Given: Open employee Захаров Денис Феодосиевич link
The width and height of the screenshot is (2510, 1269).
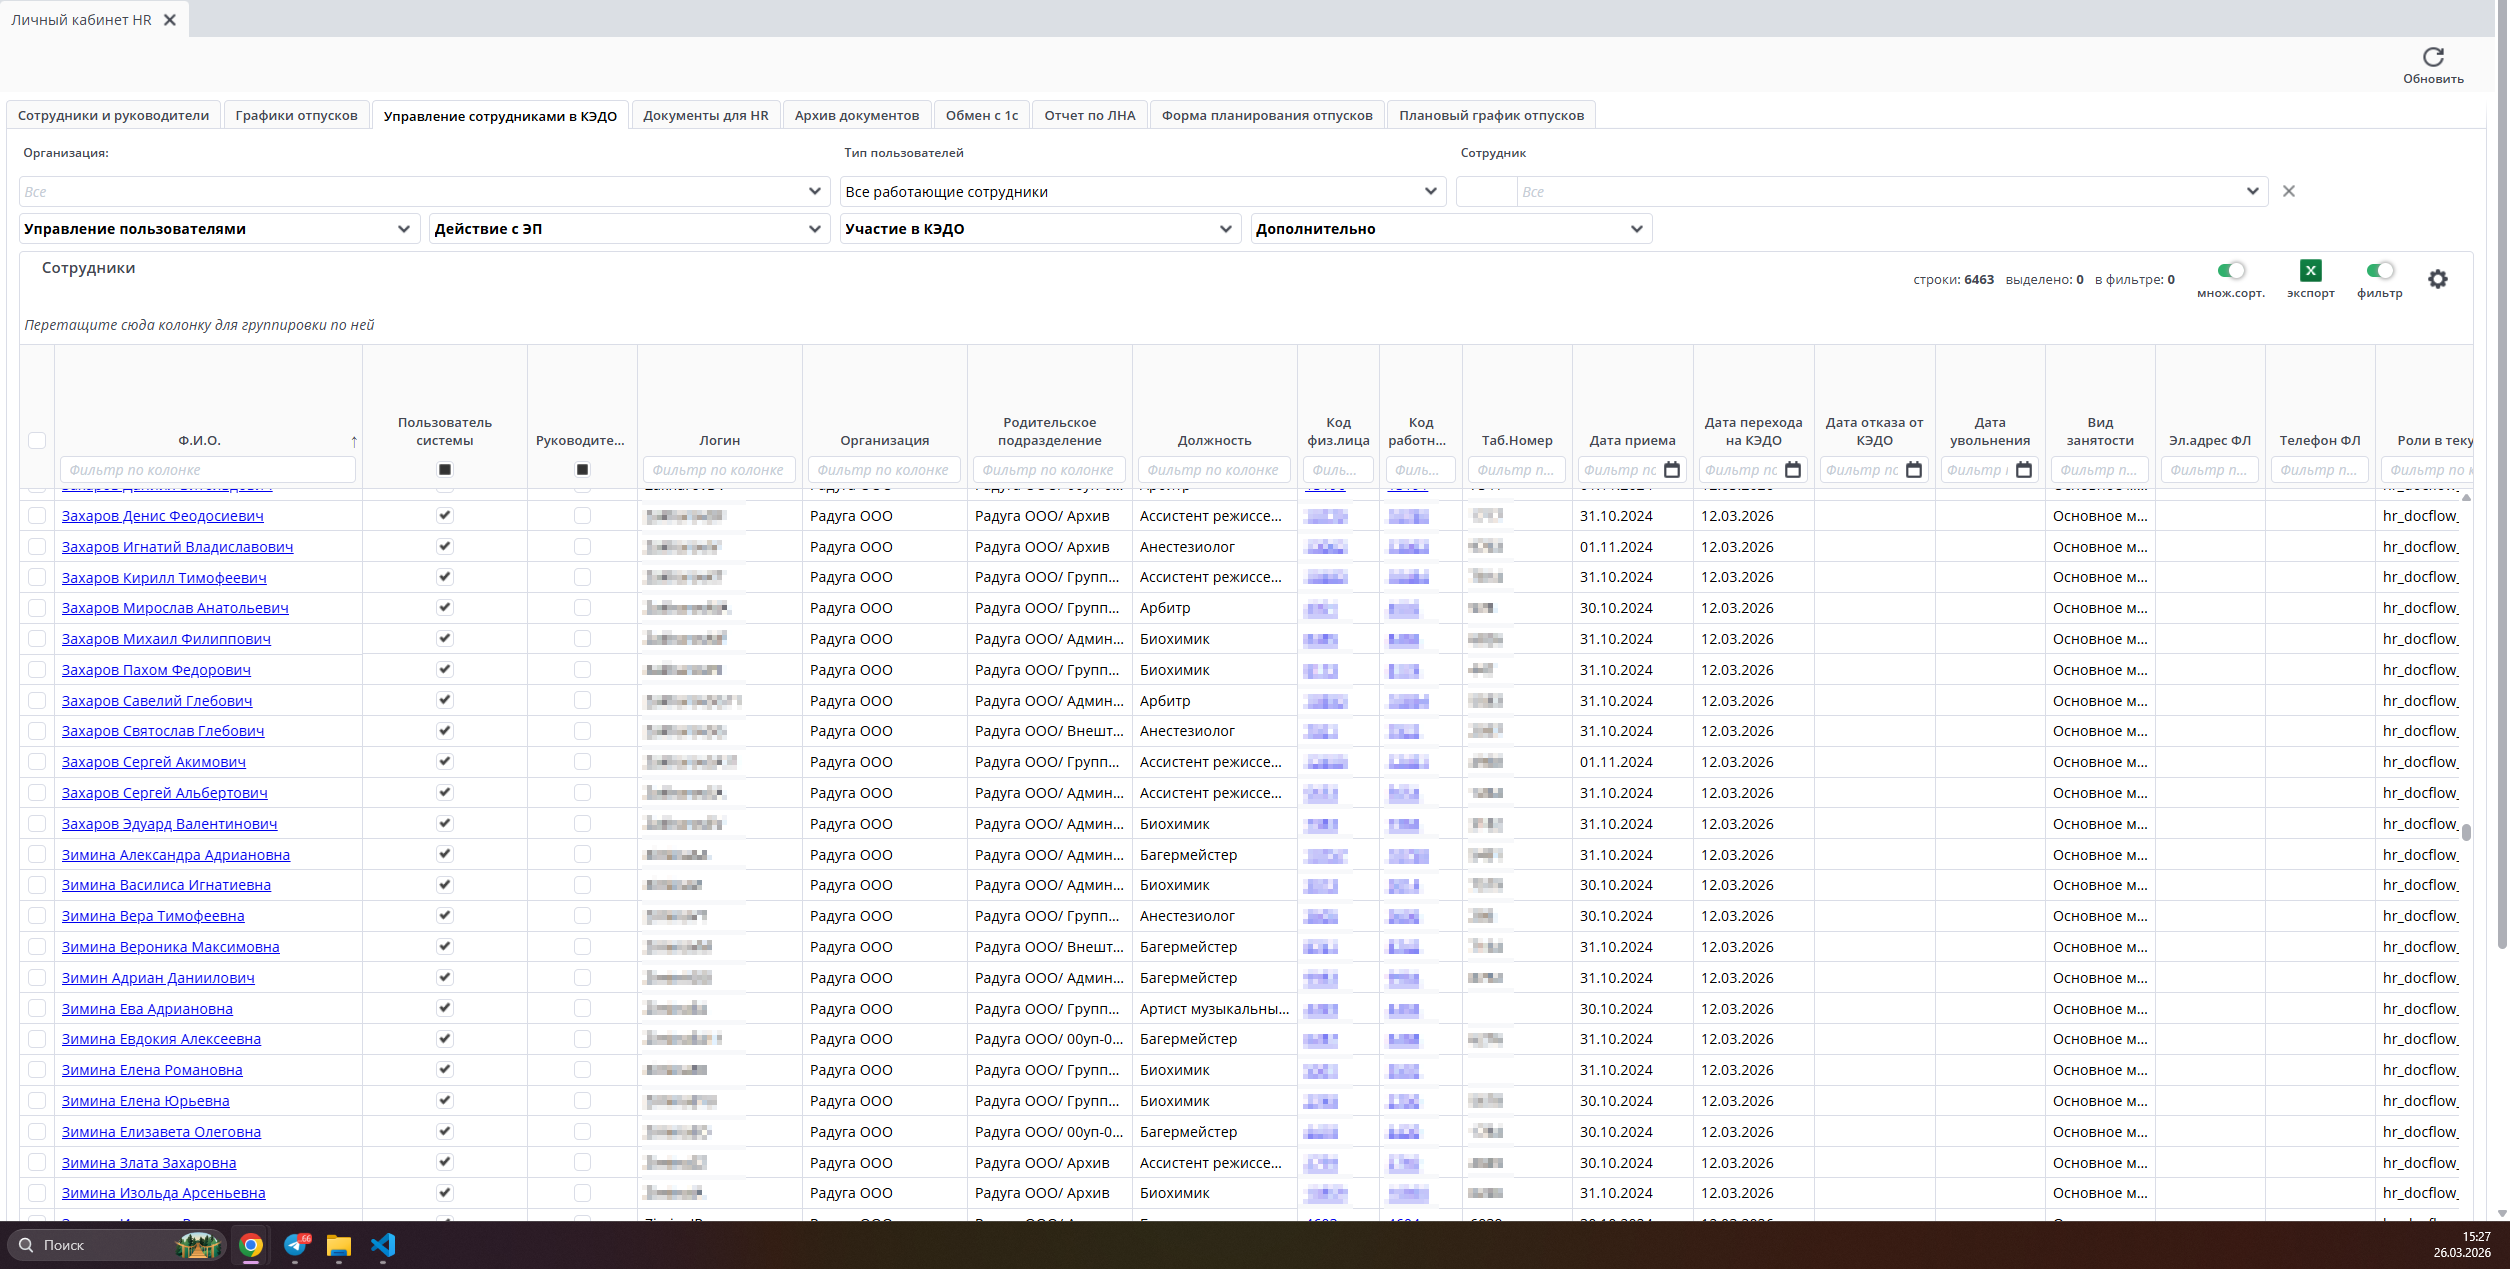Looking at the screenshot, I should [x=163, y=516].
